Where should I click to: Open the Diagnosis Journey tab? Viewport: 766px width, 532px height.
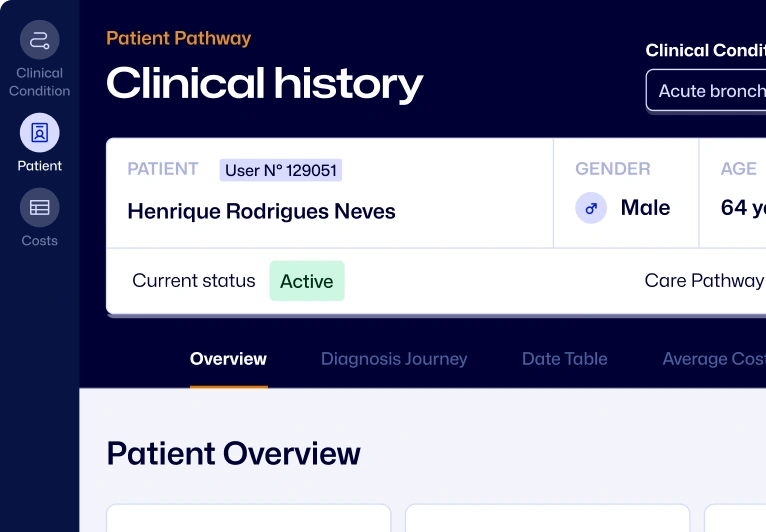coord(394,359)
